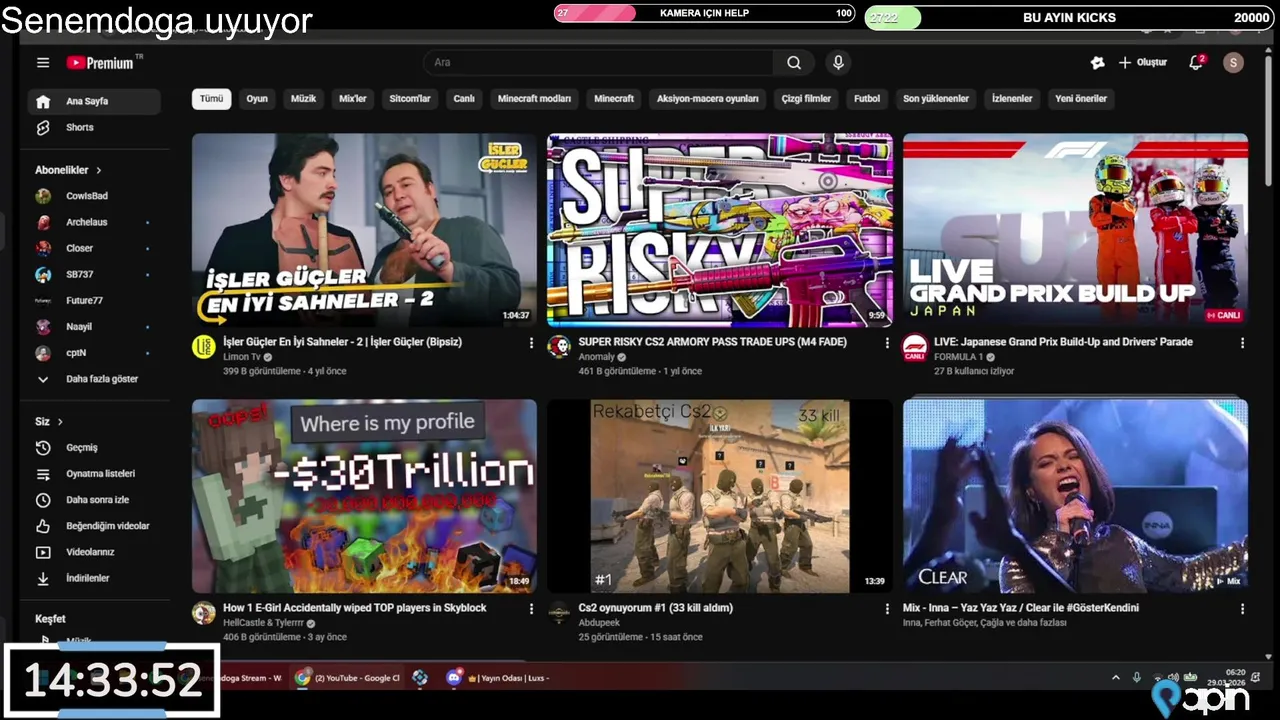
Task: Select the Müzik filter chip
Action: click(303, 99)
